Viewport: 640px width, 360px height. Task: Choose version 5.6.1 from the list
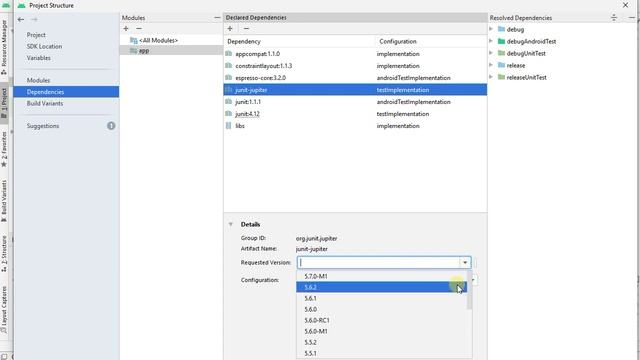[x=381, y=298]
